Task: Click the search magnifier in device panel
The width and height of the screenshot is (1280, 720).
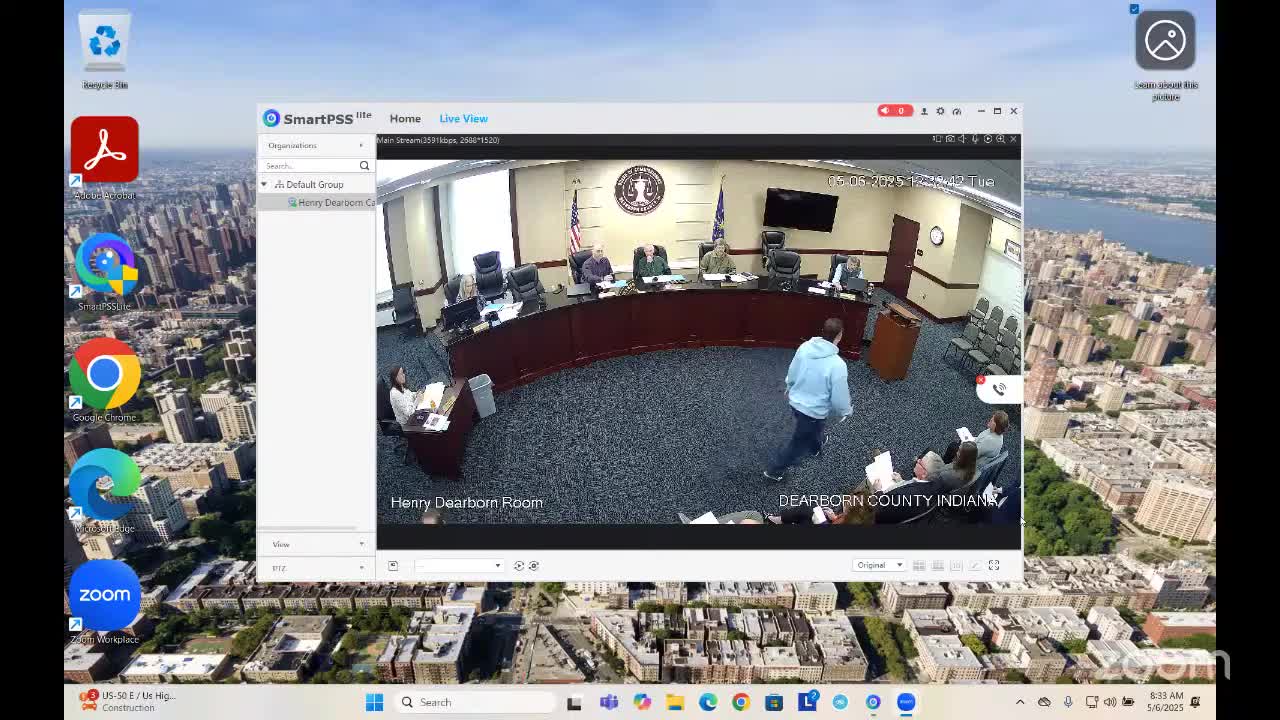Action: [364, 166]
